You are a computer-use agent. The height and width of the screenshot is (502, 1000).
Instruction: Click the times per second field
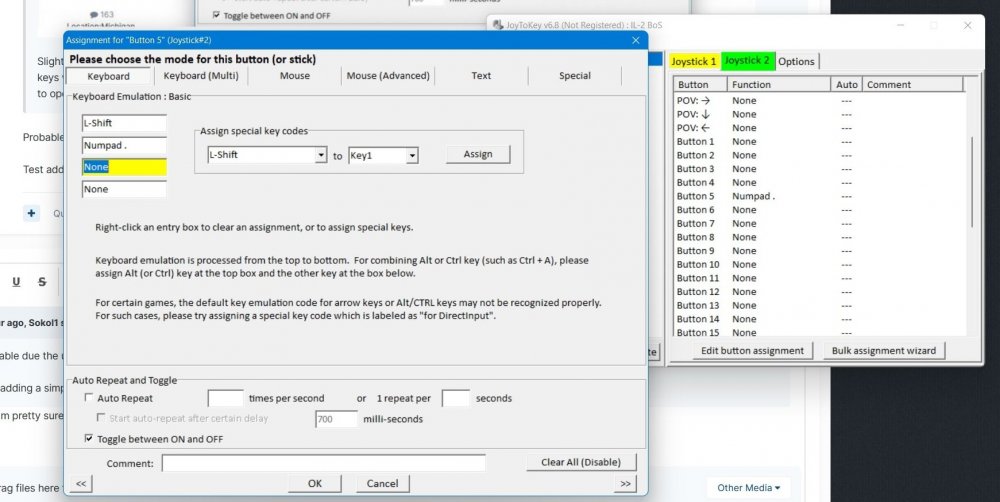click(226, 398)
